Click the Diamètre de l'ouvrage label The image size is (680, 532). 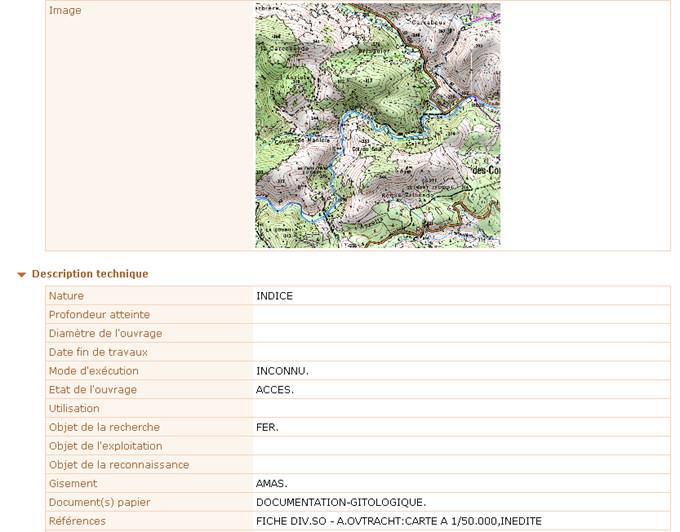point(105,333)
